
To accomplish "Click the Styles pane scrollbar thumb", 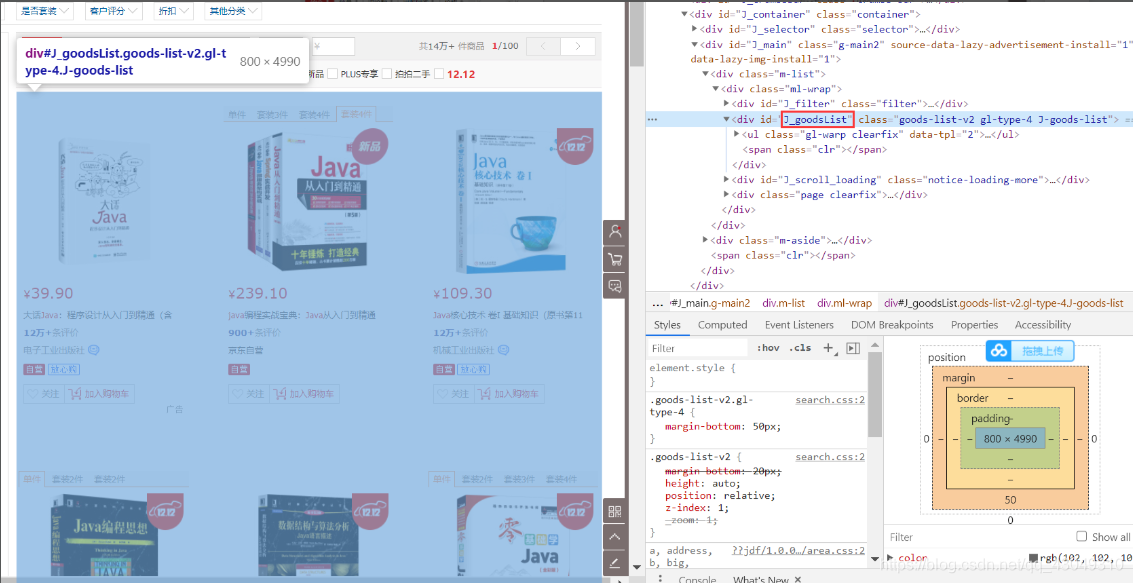I will click(874, 394).
